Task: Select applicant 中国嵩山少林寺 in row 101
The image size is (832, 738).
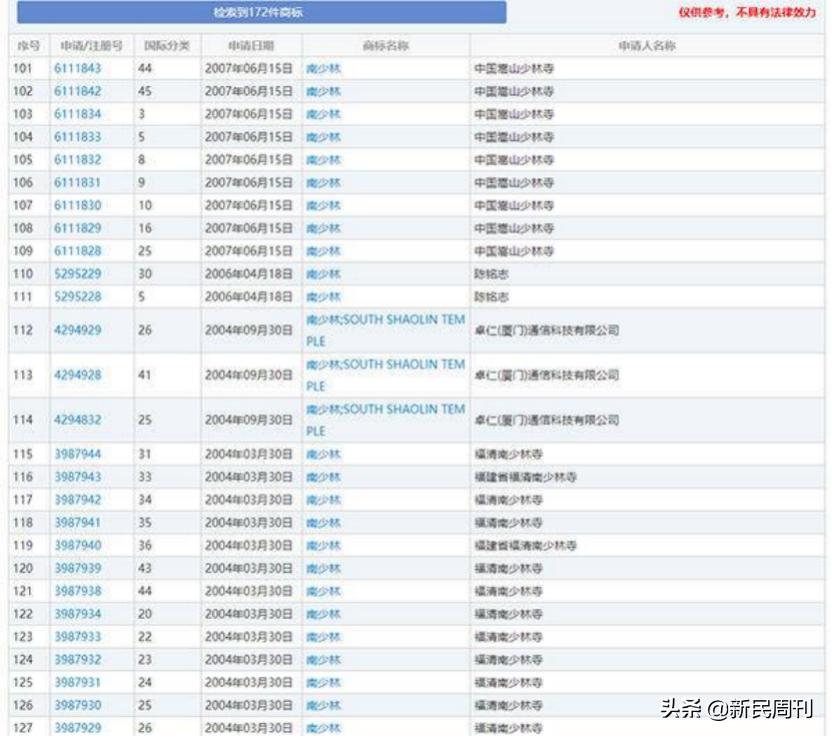Action: coord(514,68)
